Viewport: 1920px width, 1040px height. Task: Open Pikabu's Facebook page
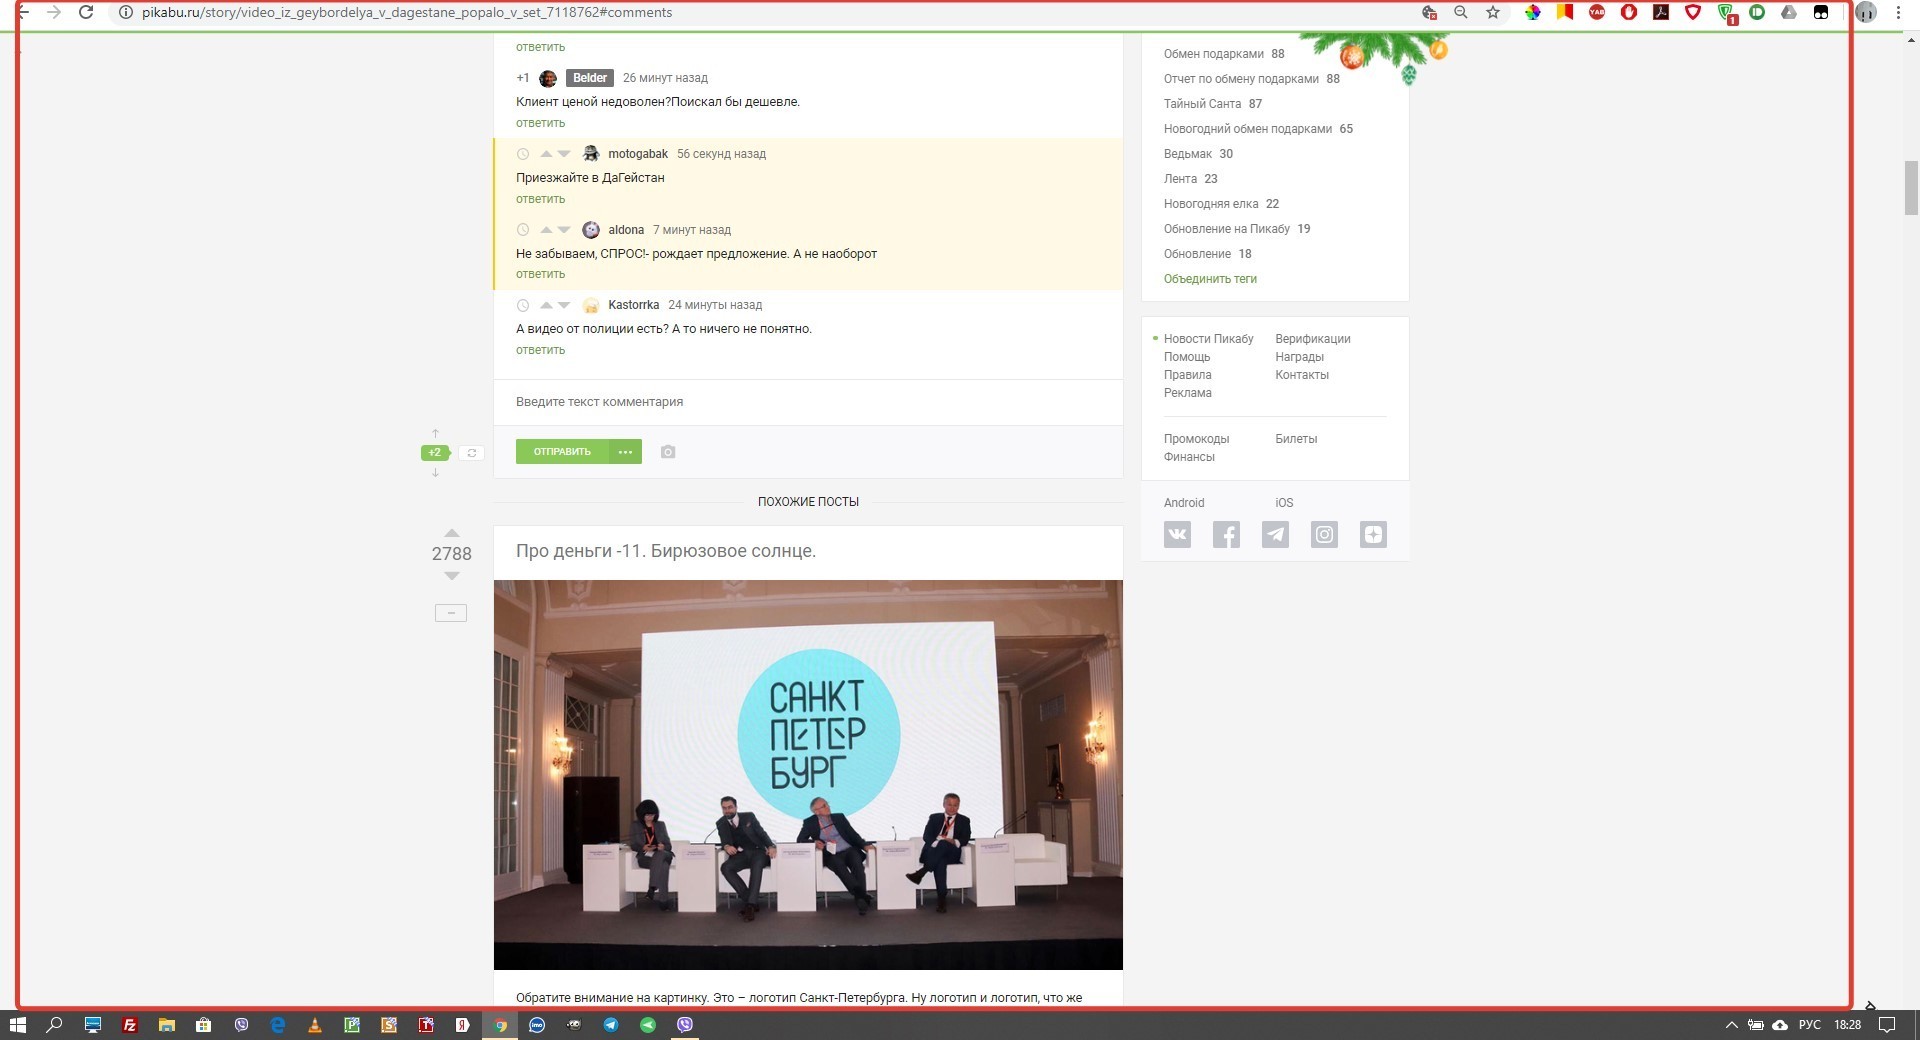[1227, 534]
